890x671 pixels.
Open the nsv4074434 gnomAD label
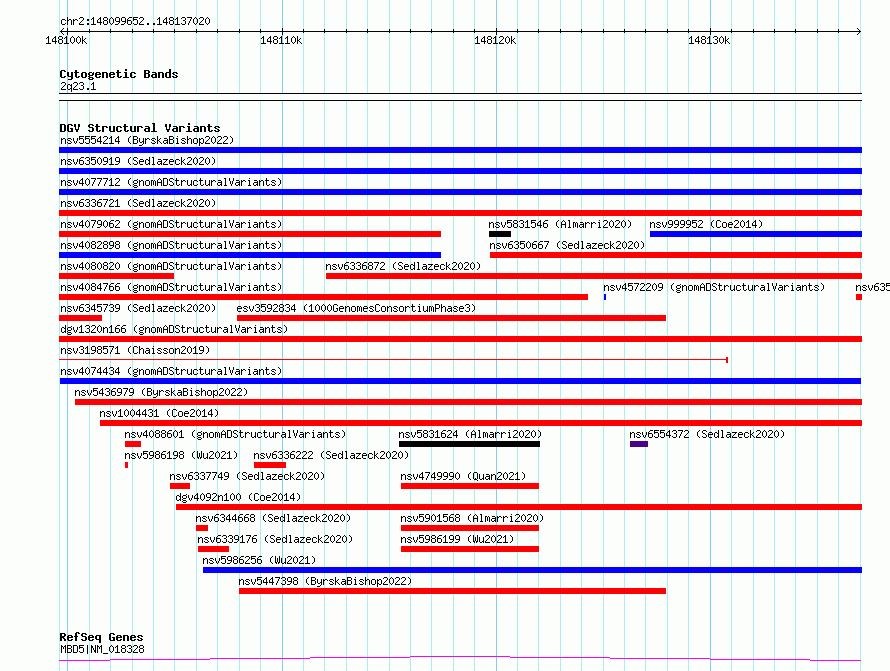click(x=171, y=371)
